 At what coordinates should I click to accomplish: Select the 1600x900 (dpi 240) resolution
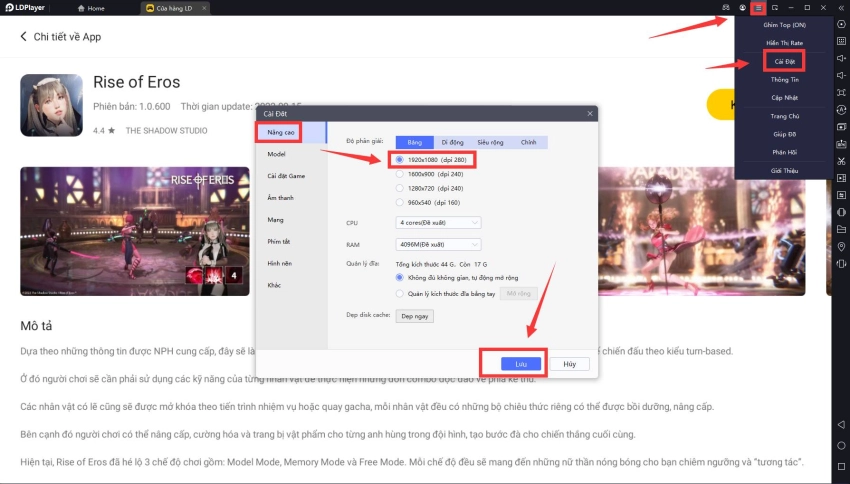[x=429, y=174]
